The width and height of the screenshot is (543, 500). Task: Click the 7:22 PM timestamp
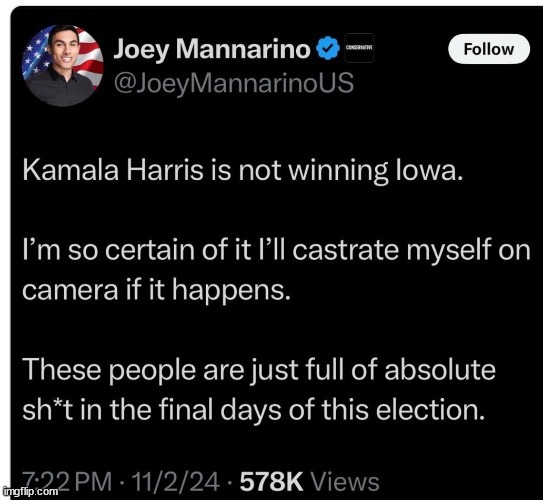[x=67, y=481]
